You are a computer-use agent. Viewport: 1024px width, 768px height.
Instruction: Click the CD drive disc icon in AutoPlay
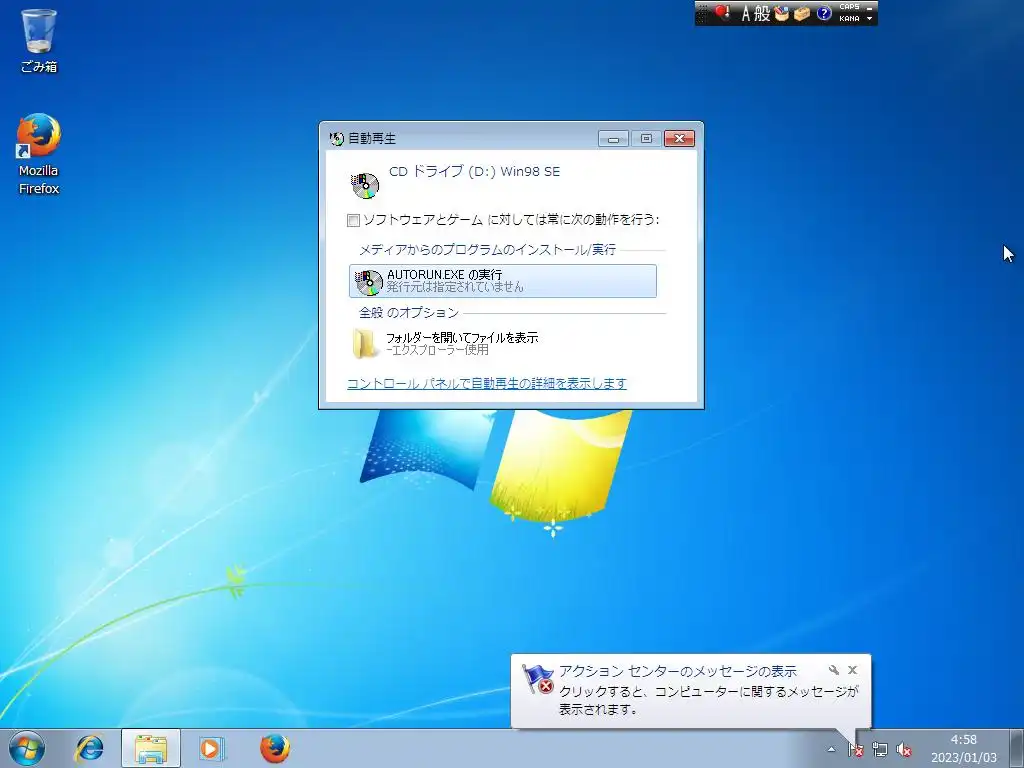pyautogui.click(x=364, y=185)
